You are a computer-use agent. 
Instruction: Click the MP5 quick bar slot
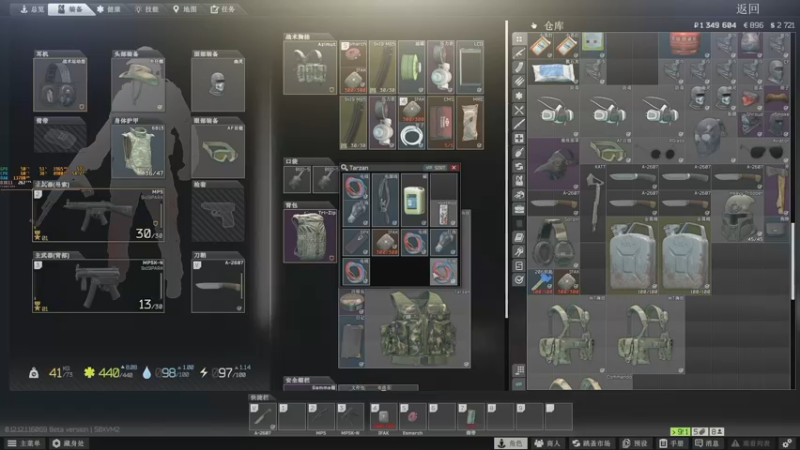click(321, 416)
